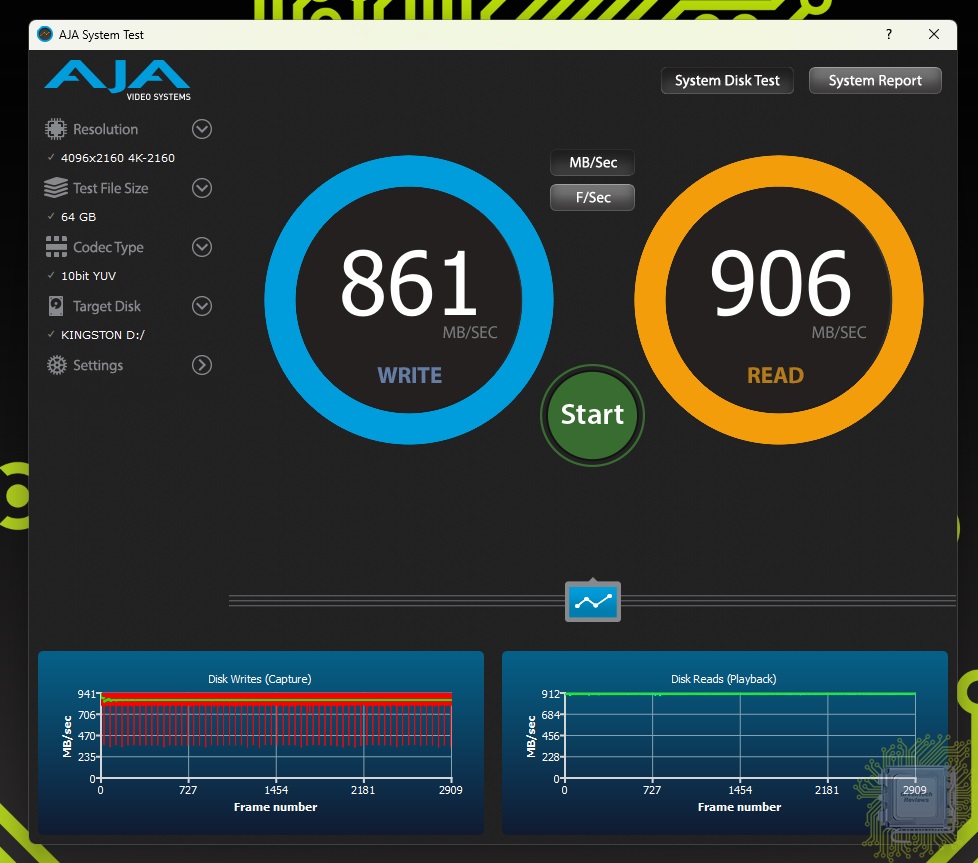Click the Disk Writes (Capture) graph
Image resolution: width=978 pixels, height=863 pixels.
point(275,735)
